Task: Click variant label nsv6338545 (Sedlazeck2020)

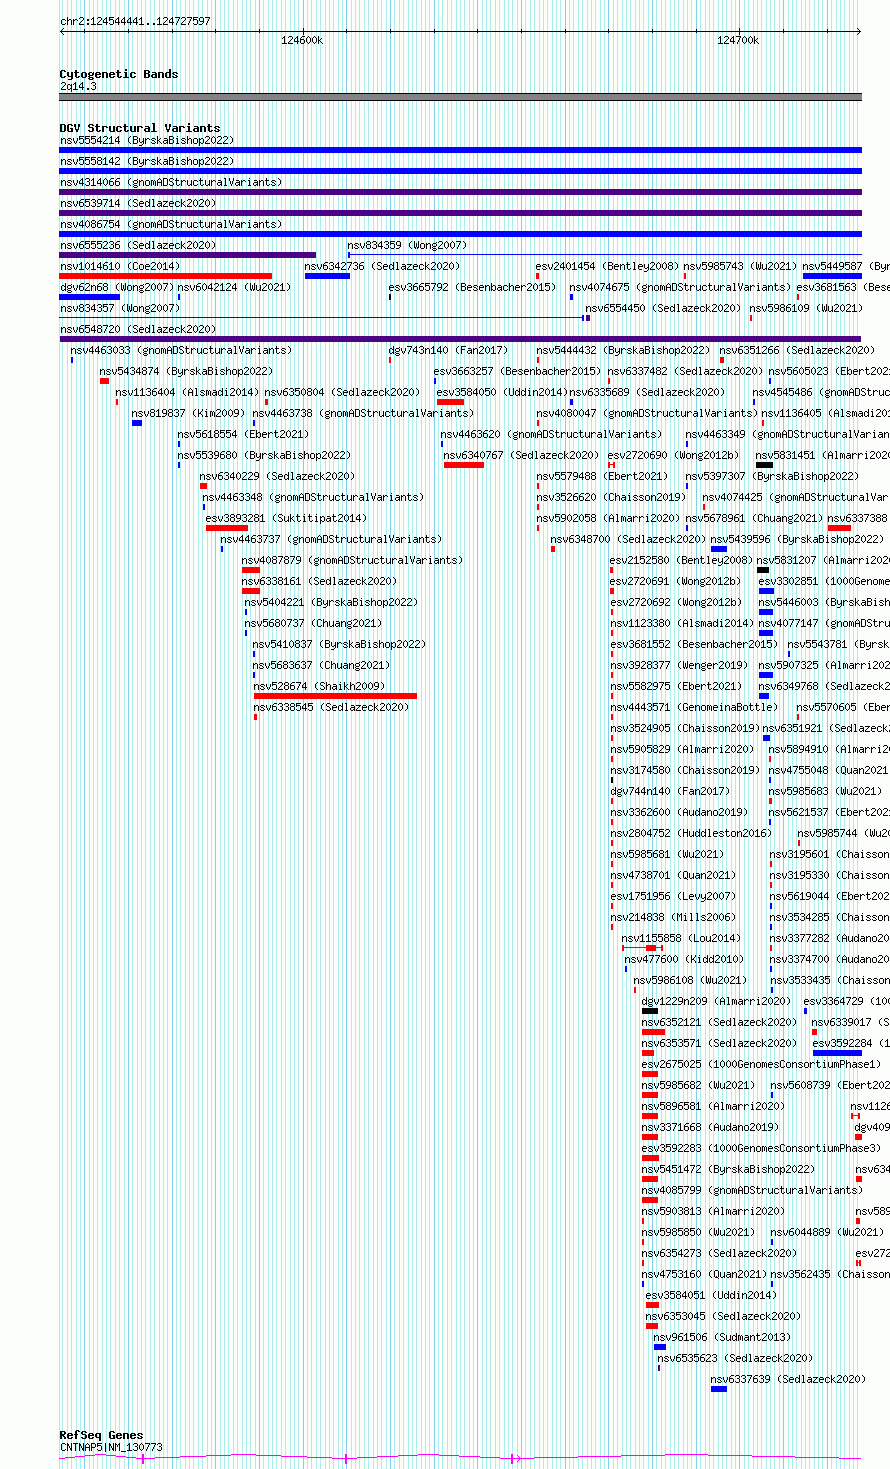Action: [x=331, y=708]
